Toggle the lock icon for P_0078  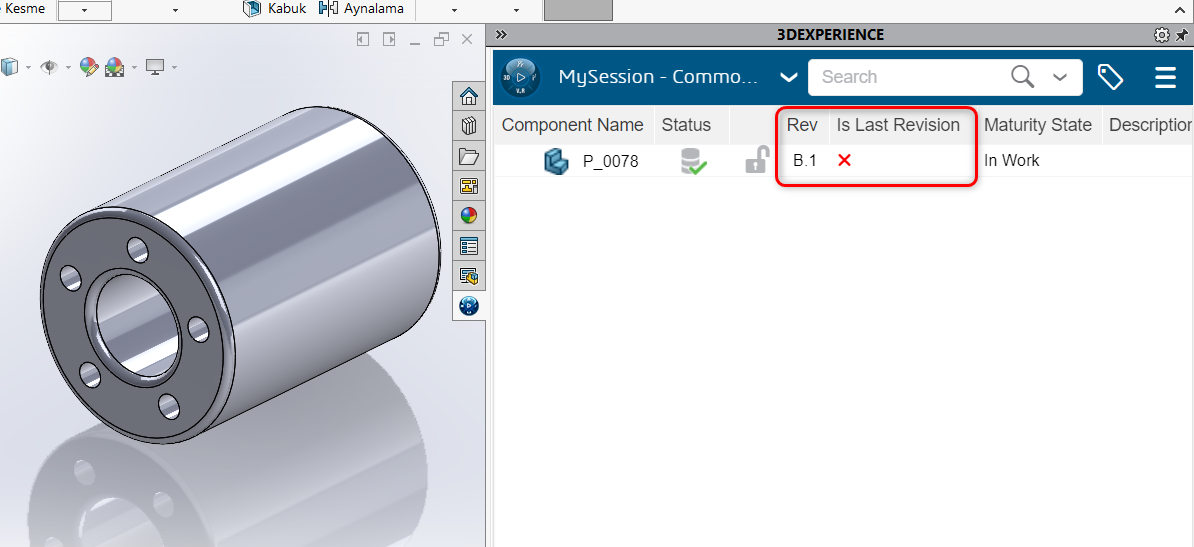pos(756,161)
